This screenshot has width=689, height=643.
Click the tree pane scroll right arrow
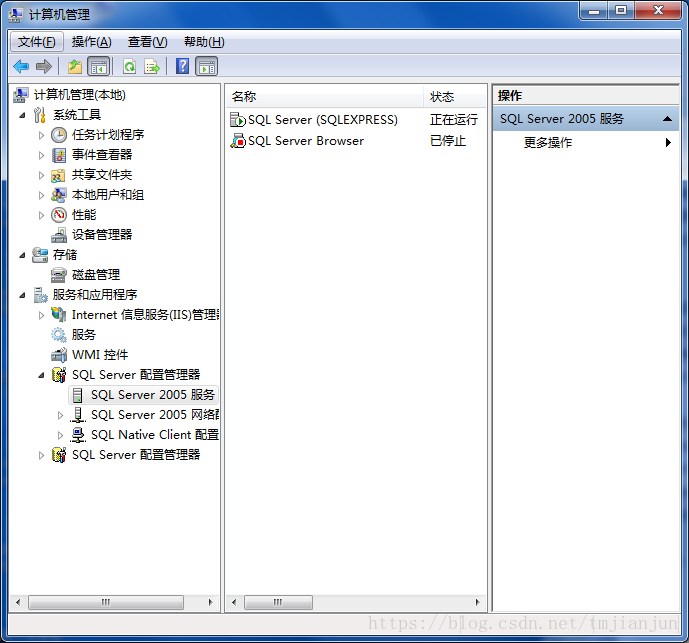tap(210, 602)
